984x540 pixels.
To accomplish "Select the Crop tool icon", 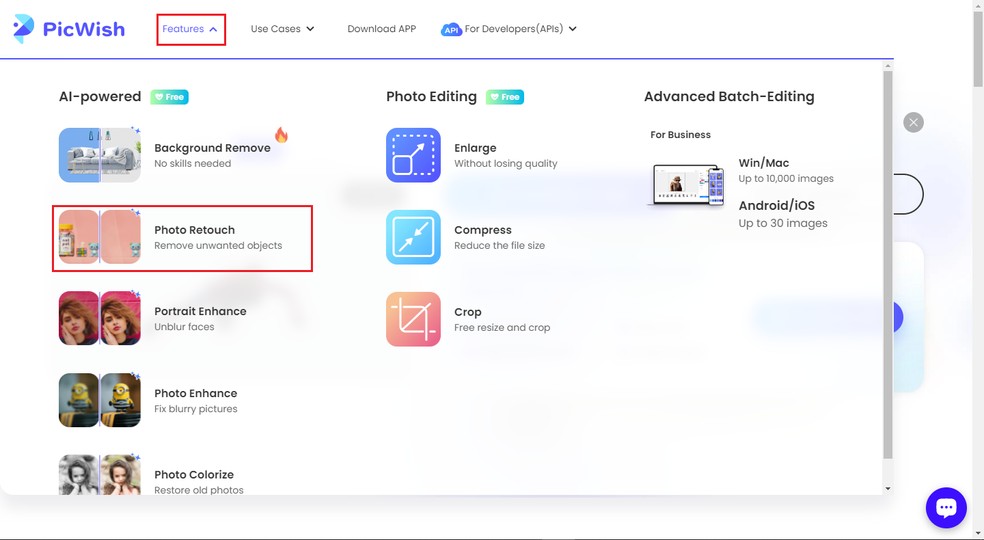I will (414, 319).
